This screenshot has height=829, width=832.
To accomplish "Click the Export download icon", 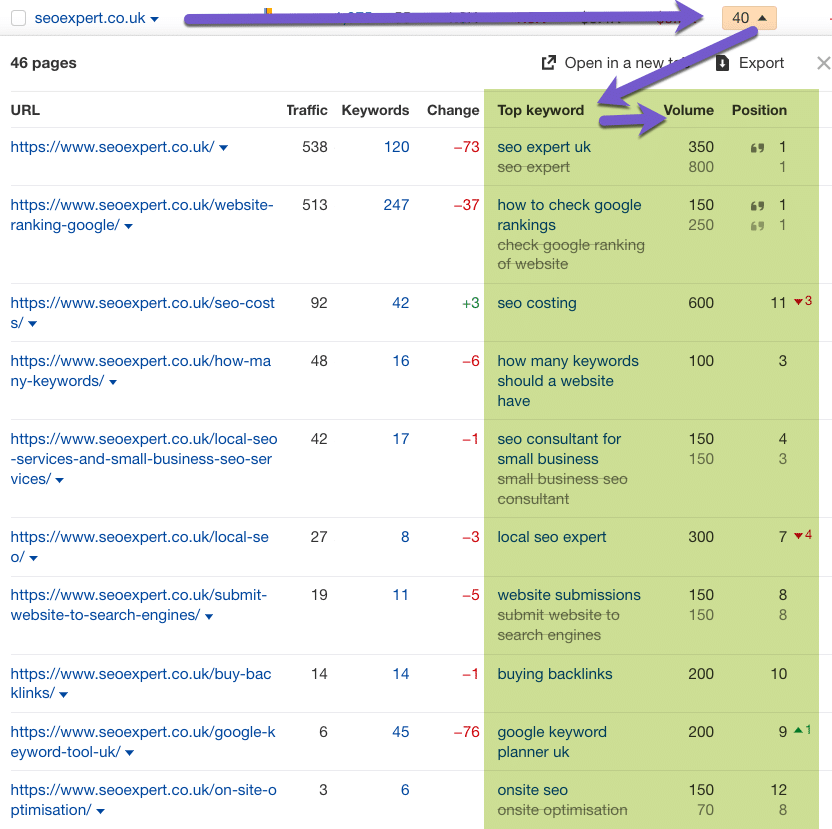I will pos(723,63).
